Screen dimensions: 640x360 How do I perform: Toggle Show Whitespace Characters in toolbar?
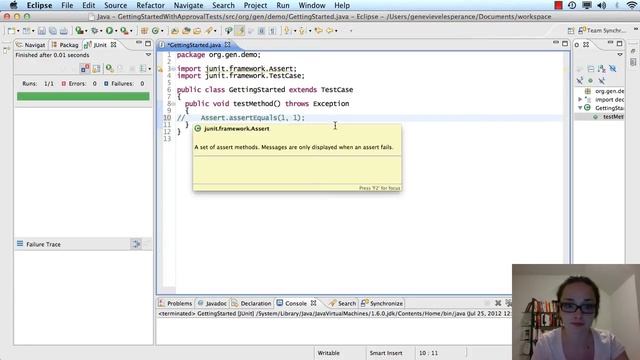point(272,31)
